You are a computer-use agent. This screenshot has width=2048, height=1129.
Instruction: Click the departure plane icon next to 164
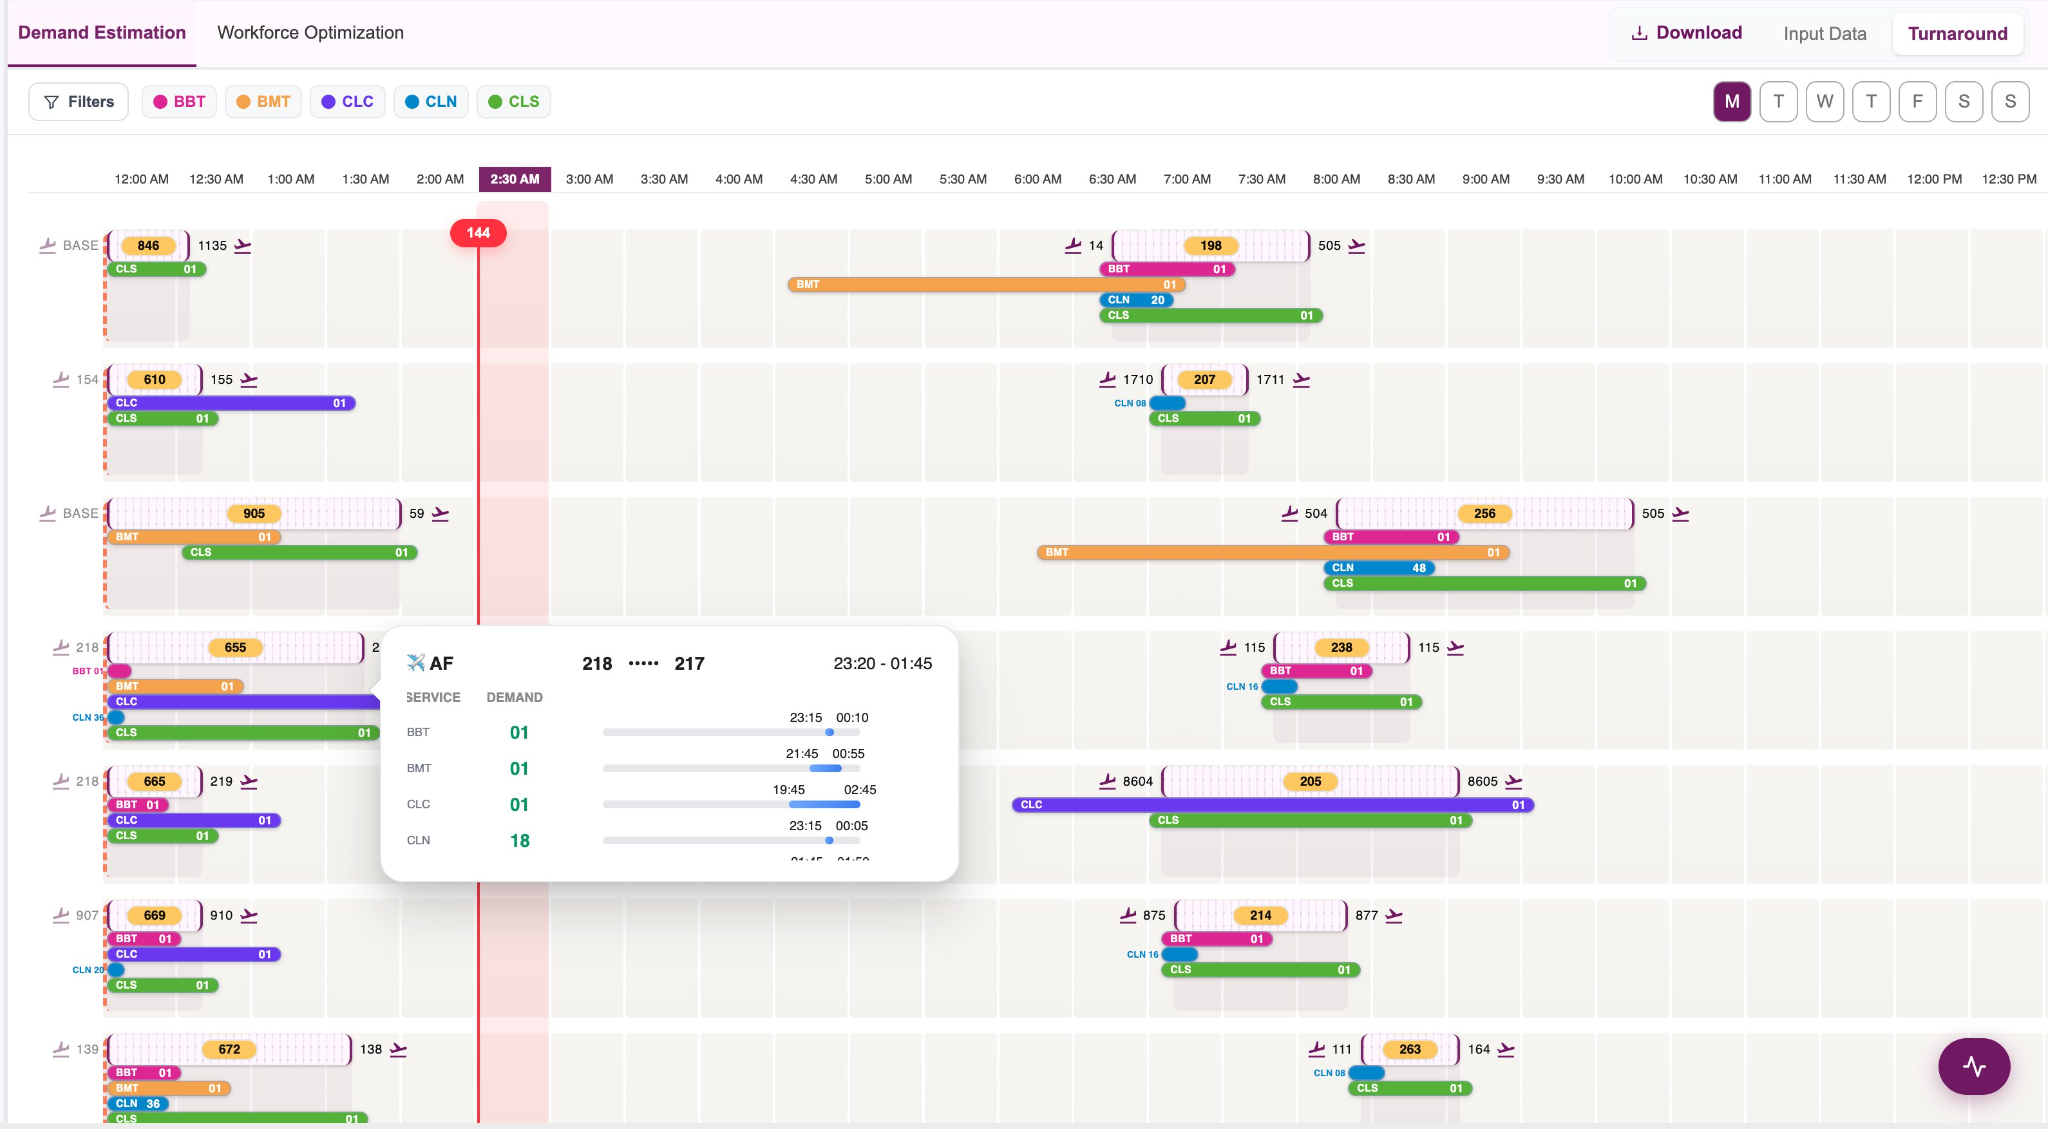1506,1050
